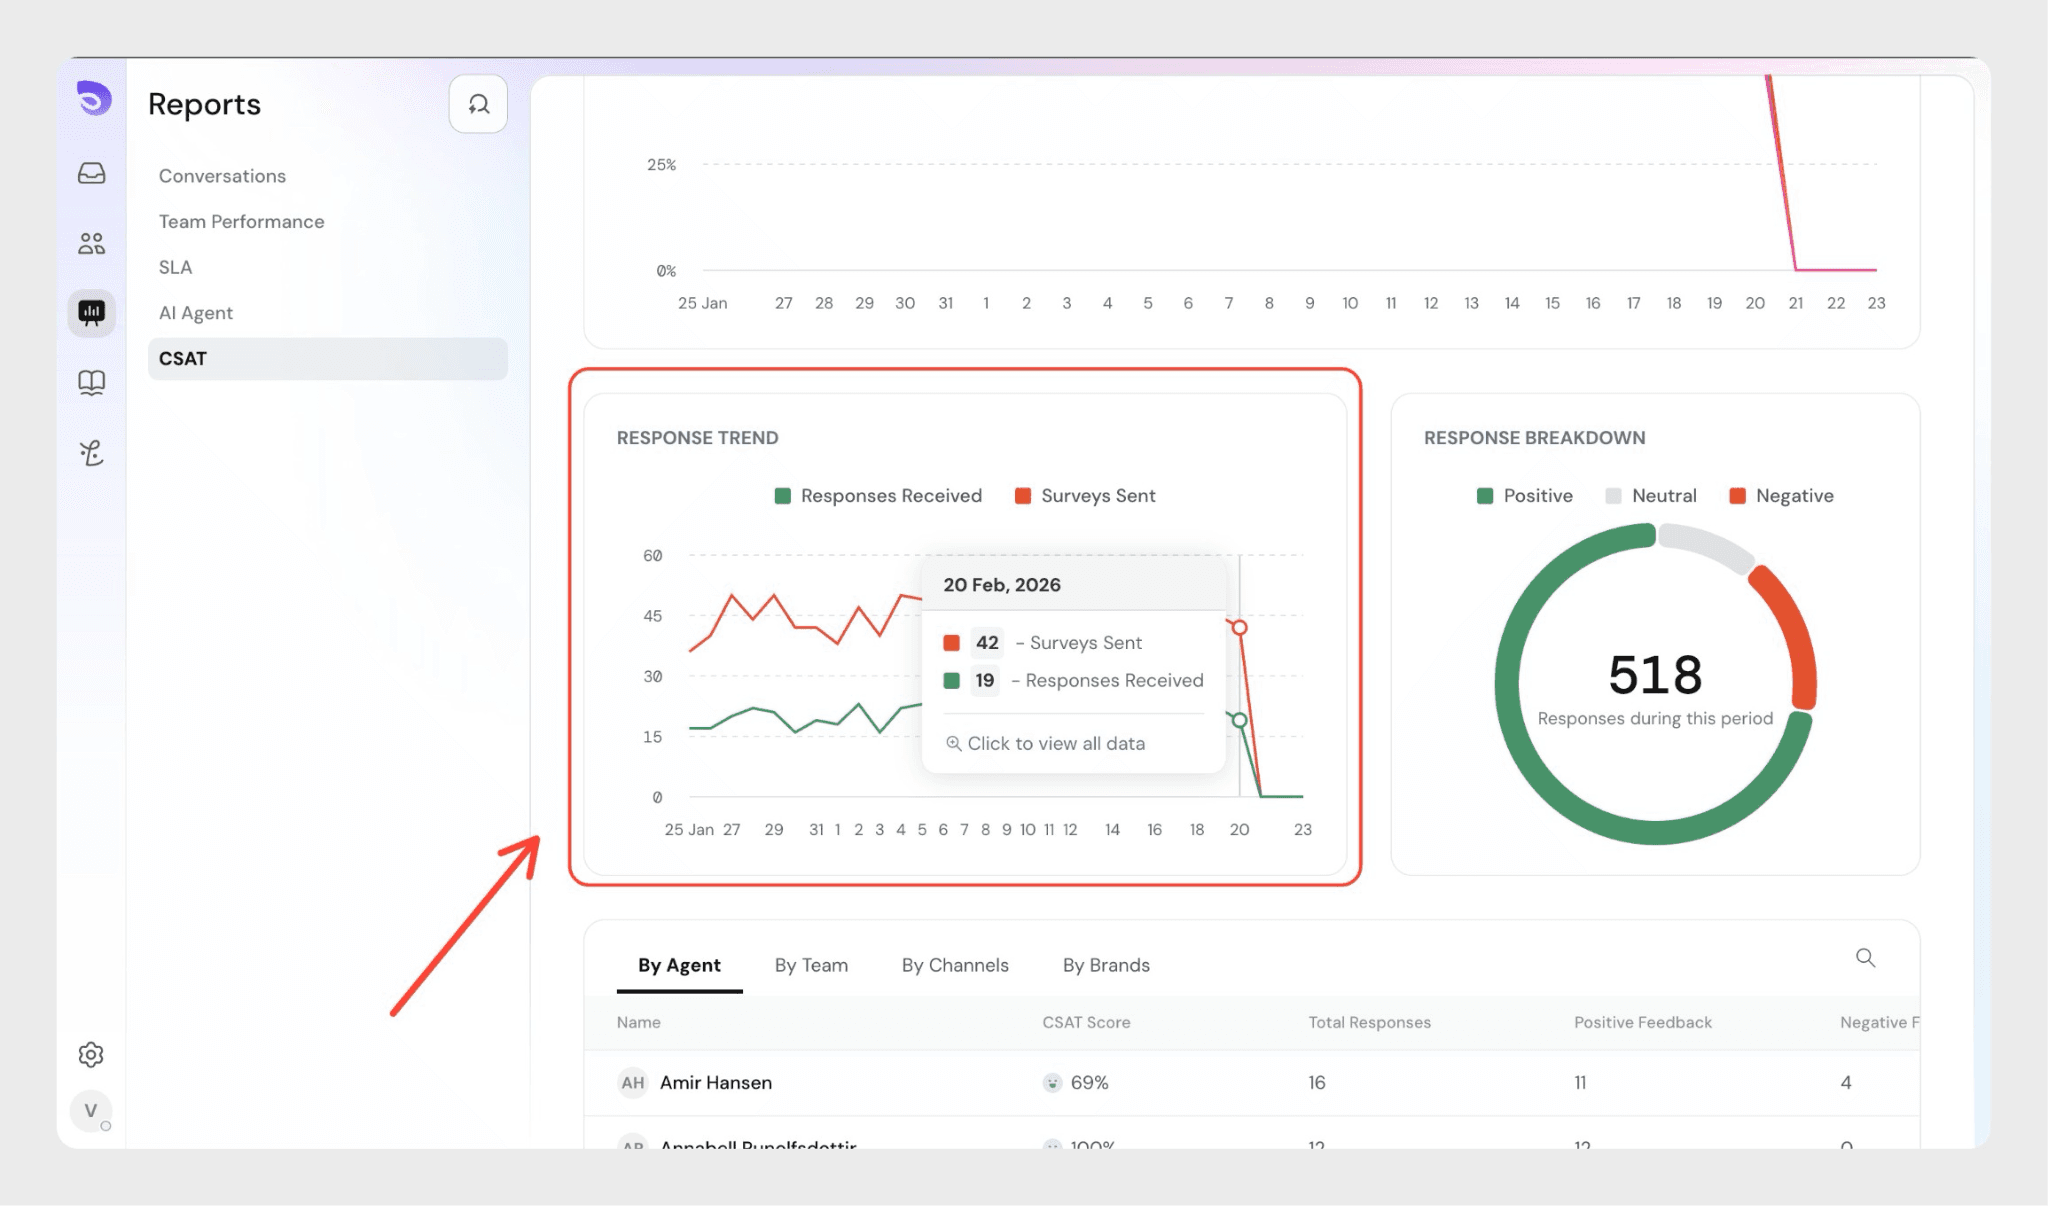The image size is (2048, 1206).
Task: Open the contacts people icon
Action: [92, 243]
